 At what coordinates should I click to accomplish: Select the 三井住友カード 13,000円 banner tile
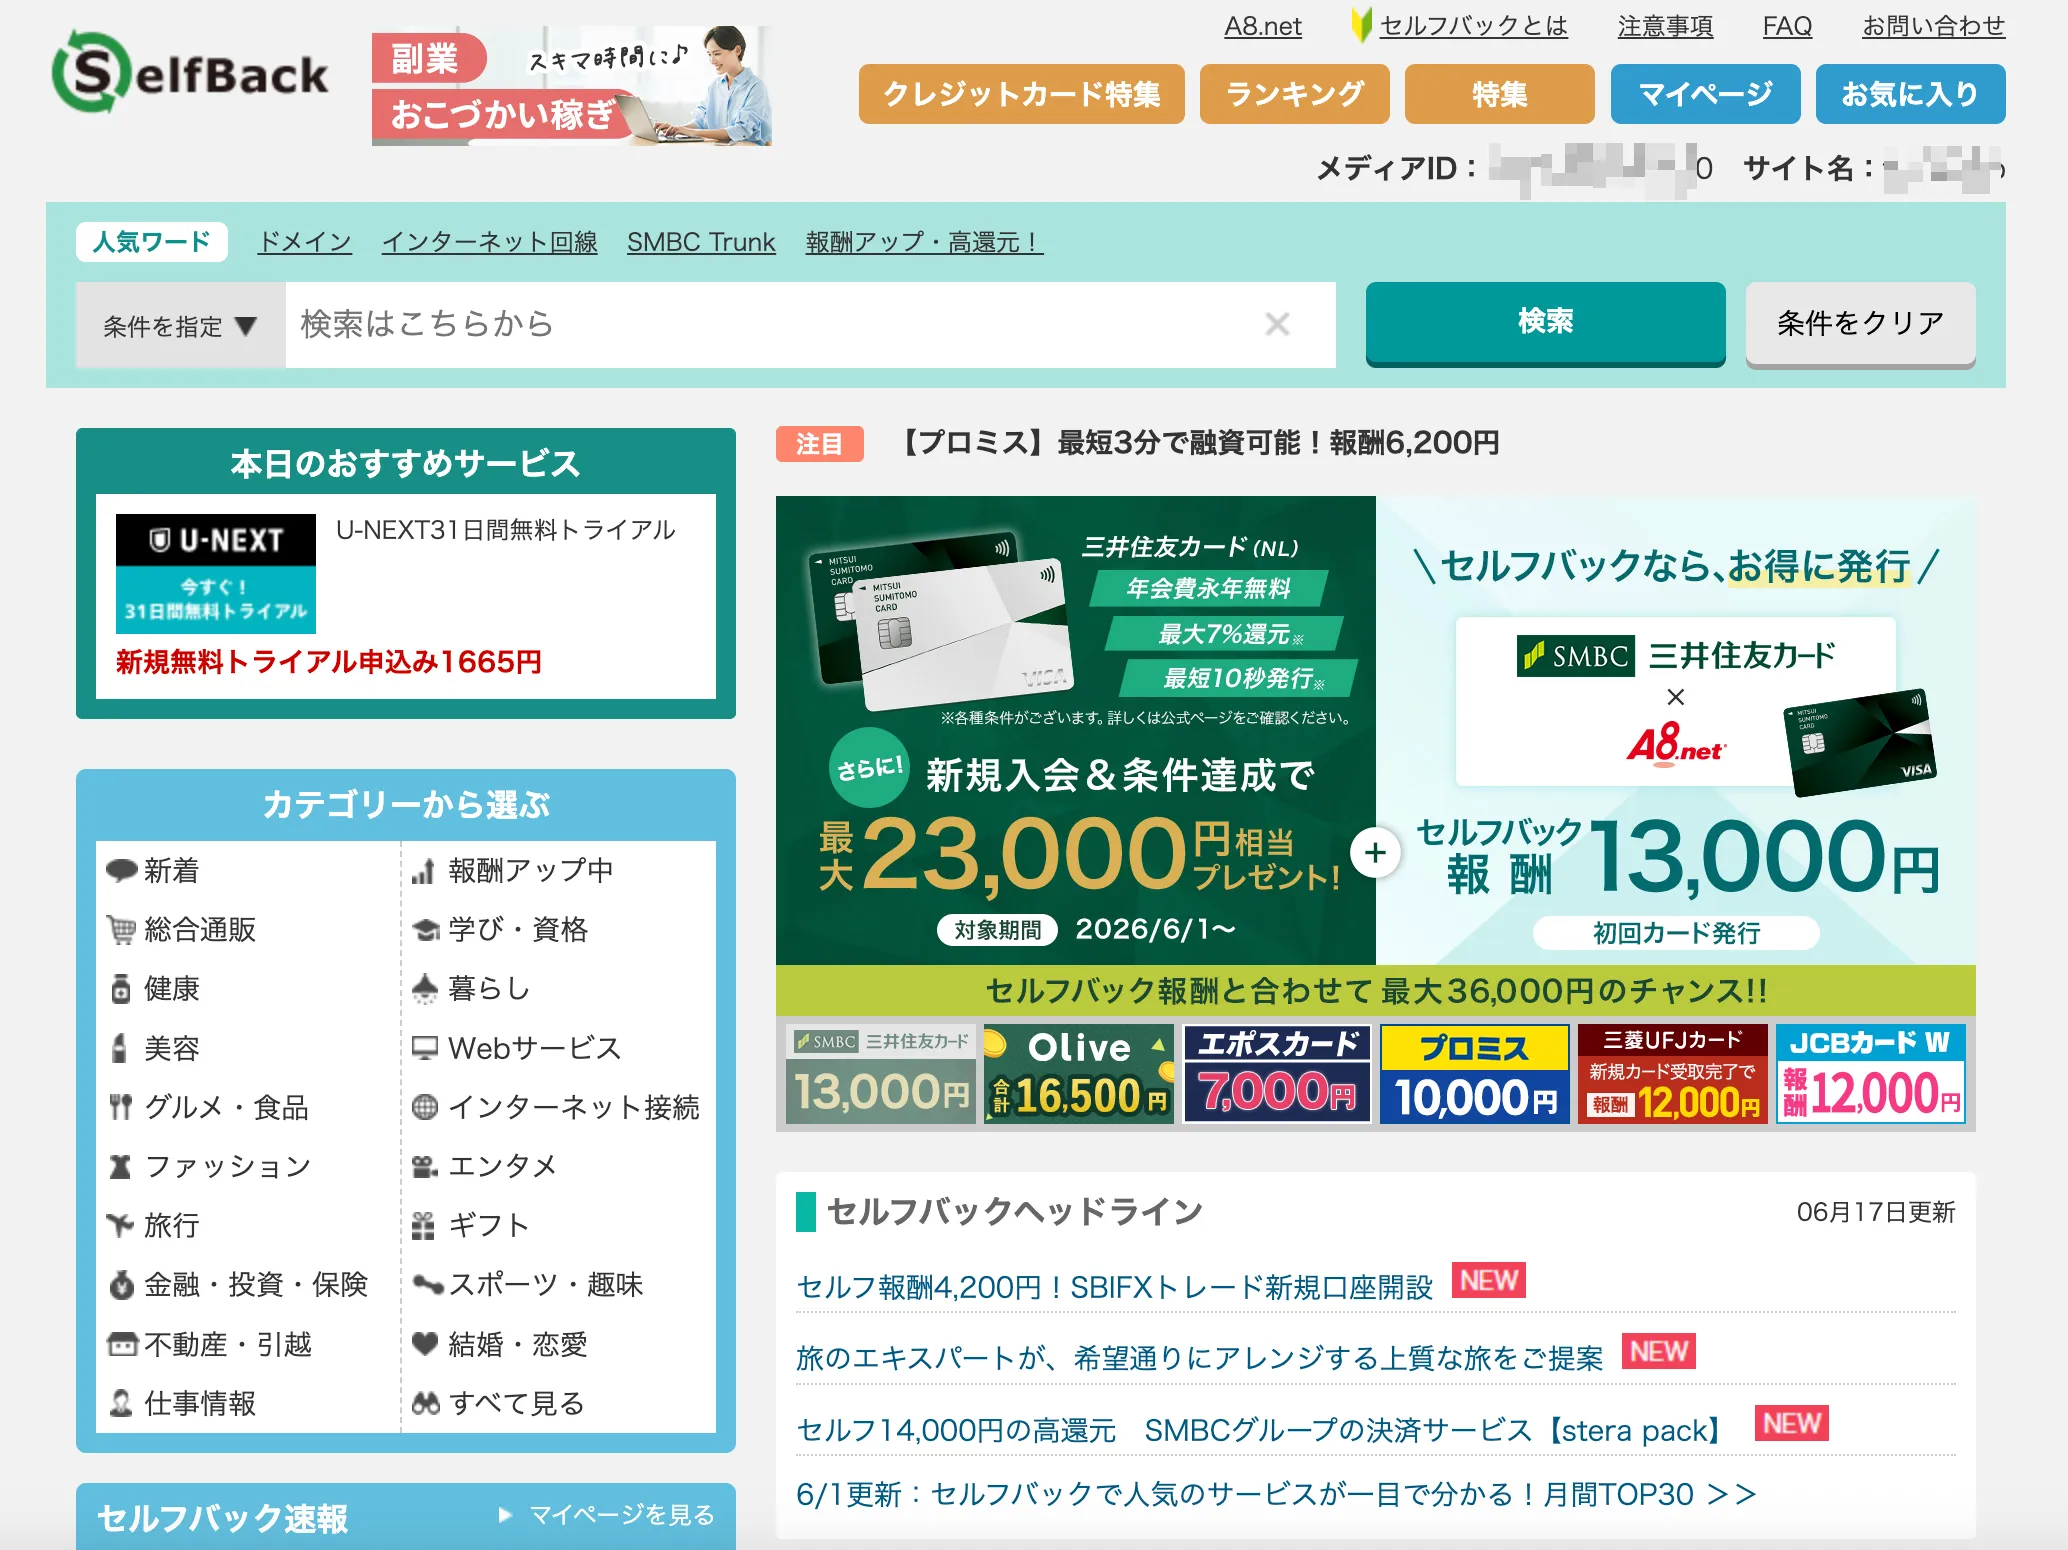click(880, 1074)
